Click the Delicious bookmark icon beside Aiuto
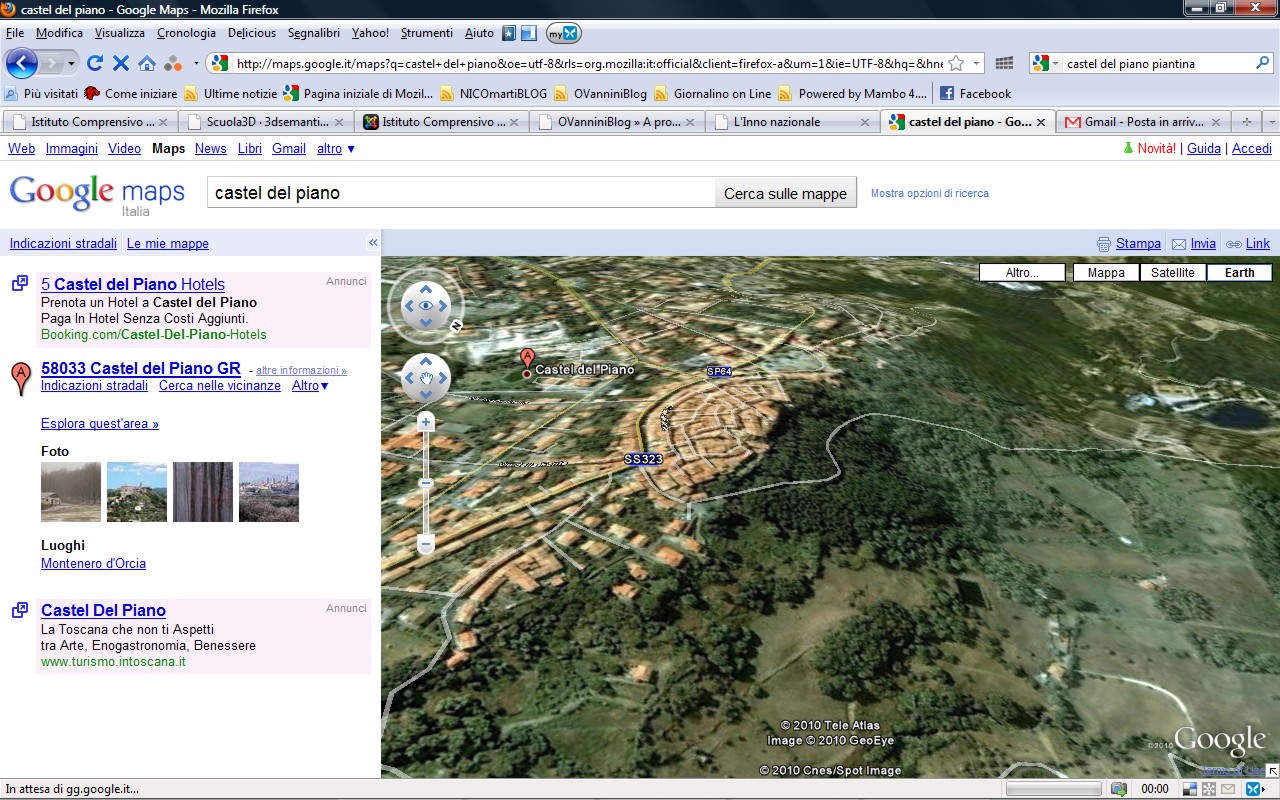 508,33
